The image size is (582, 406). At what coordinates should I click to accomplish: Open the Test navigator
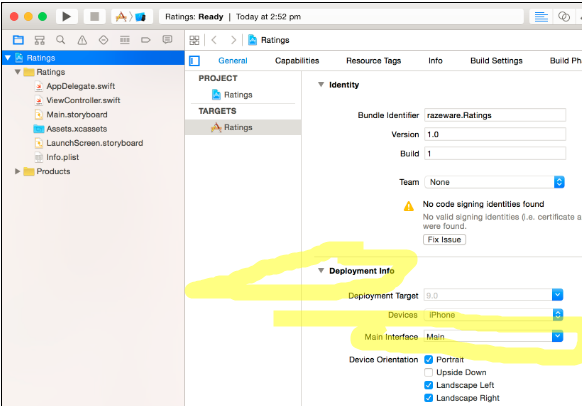pos(104,40)
